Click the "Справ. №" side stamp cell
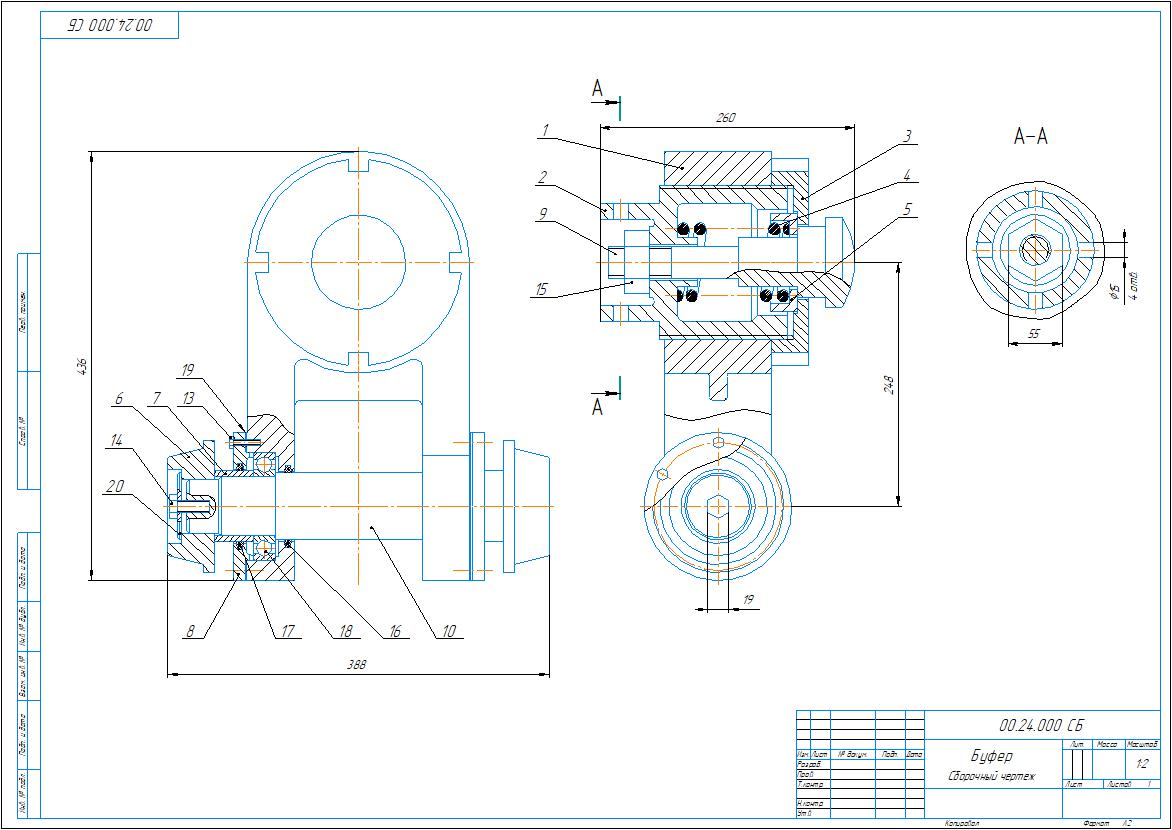The width and height of the screenshot is (1172, 830). click(22, 431)
